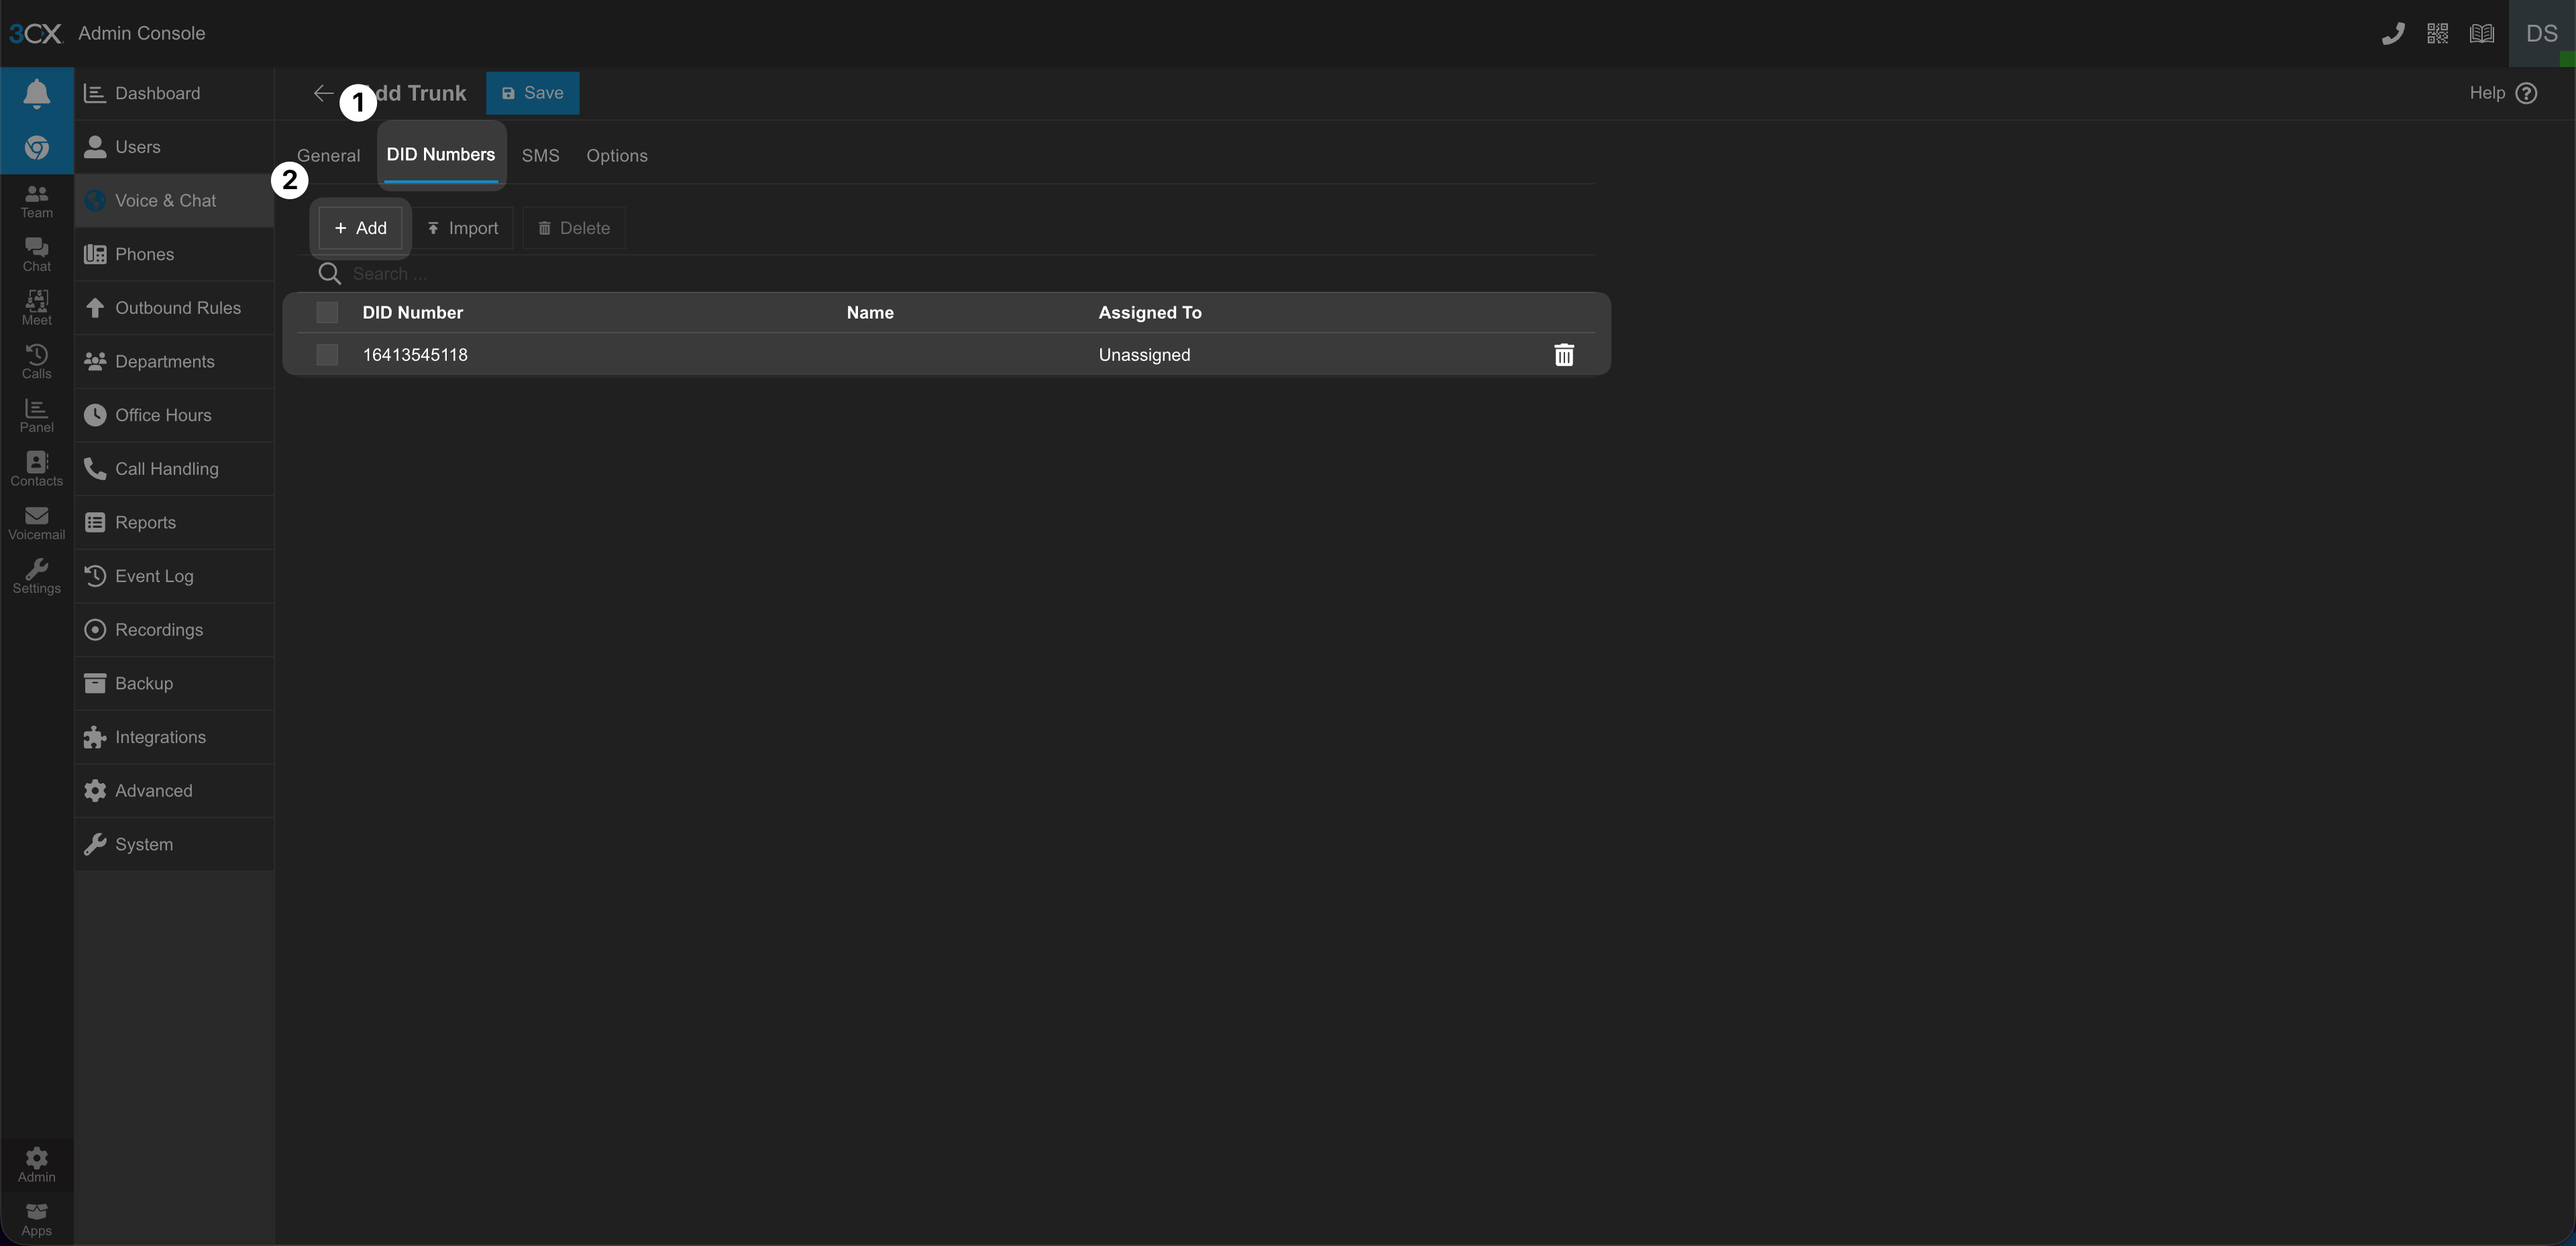This screenshot has width=2576, height=1246.
Task: Go back using the left arrow
Action: pos(322,93)
